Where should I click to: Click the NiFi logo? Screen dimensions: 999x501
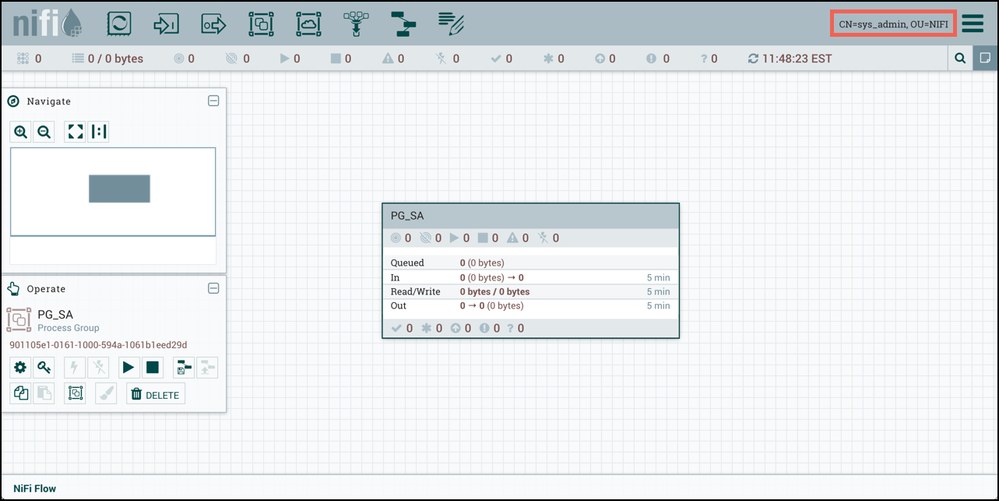[48, 23]
